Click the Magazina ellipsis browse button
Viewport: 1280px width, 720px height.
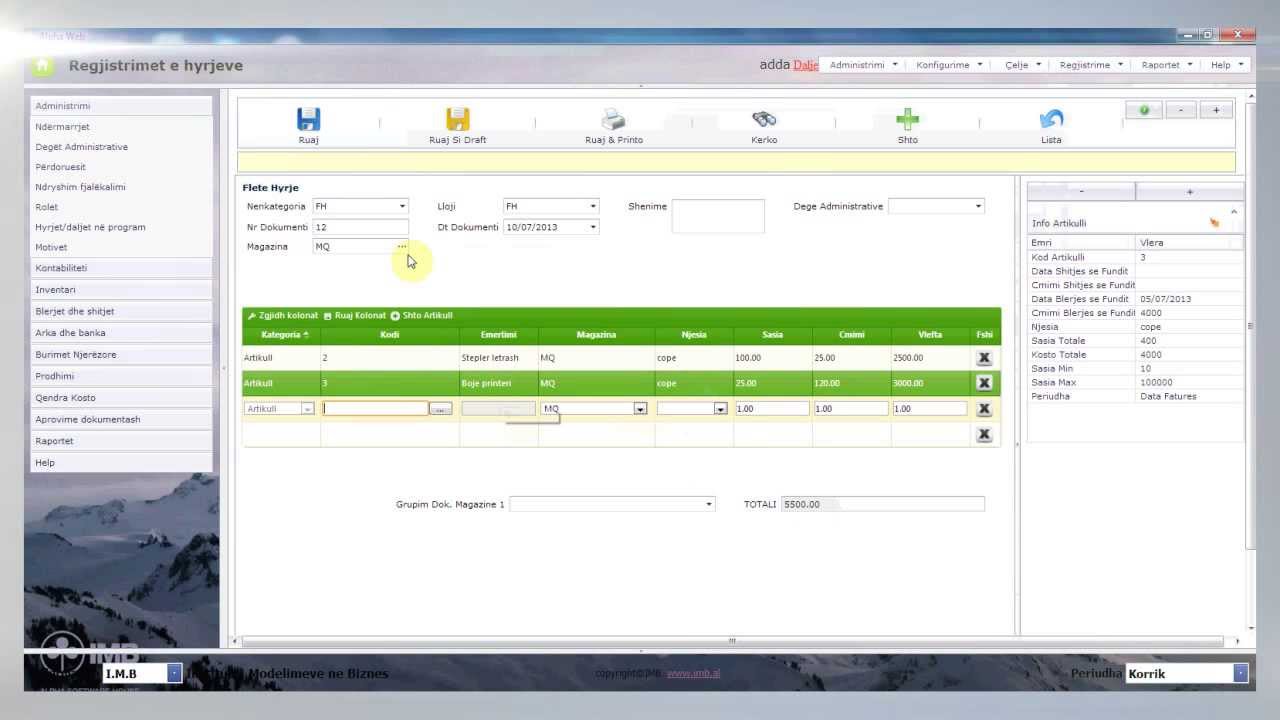402,246
